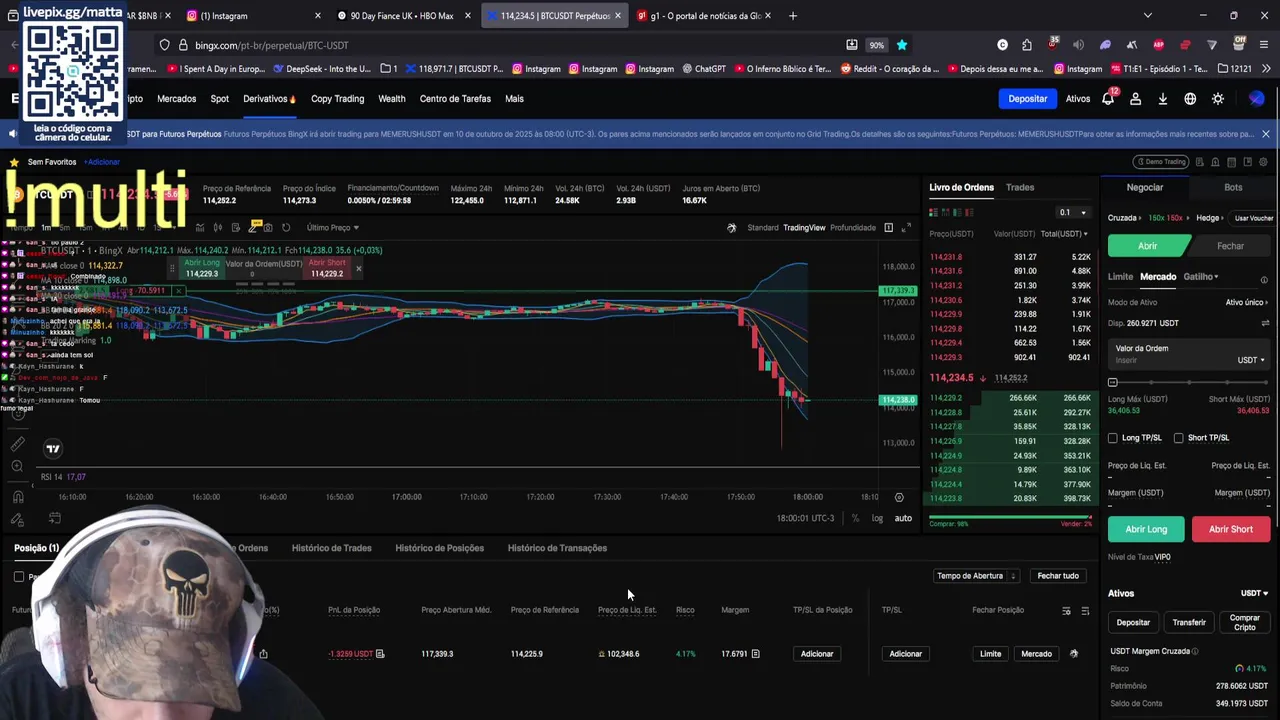Switch to Bots tab

(x=1233, y=188)
